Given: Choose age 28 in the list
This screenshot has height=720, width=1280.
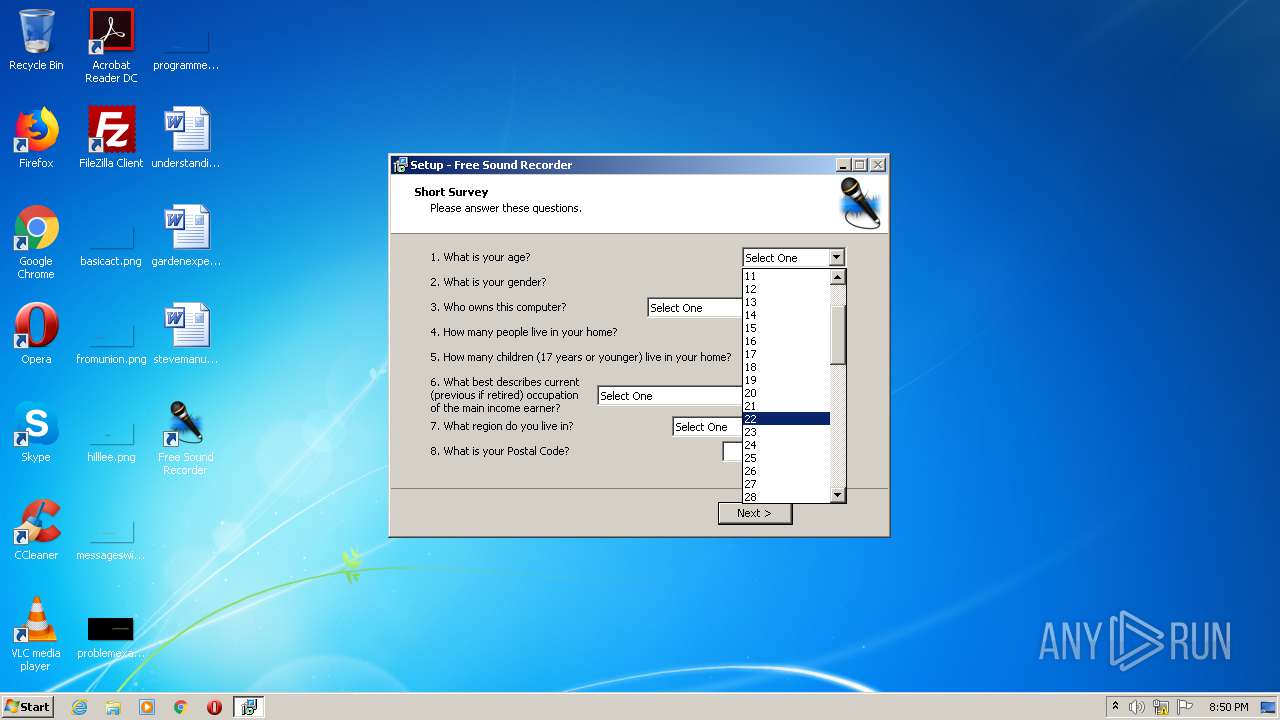Looking at the screenshot, I should [787, 497].
